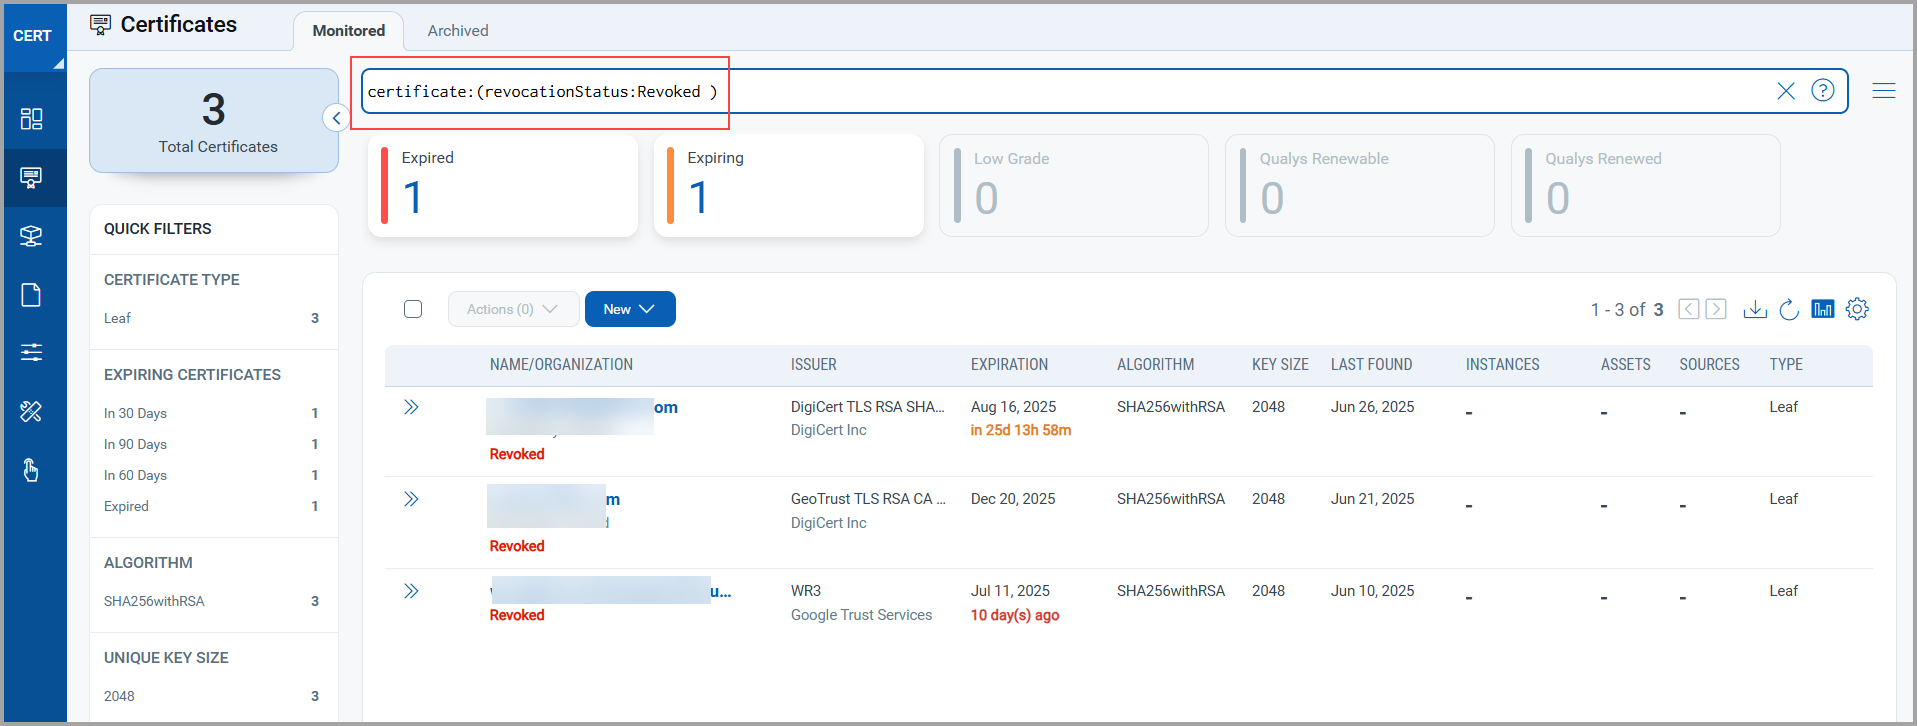The height and width of the screenshot is (726, 1917).
Task: Open the Expiring certificates card
Action: 789,186
